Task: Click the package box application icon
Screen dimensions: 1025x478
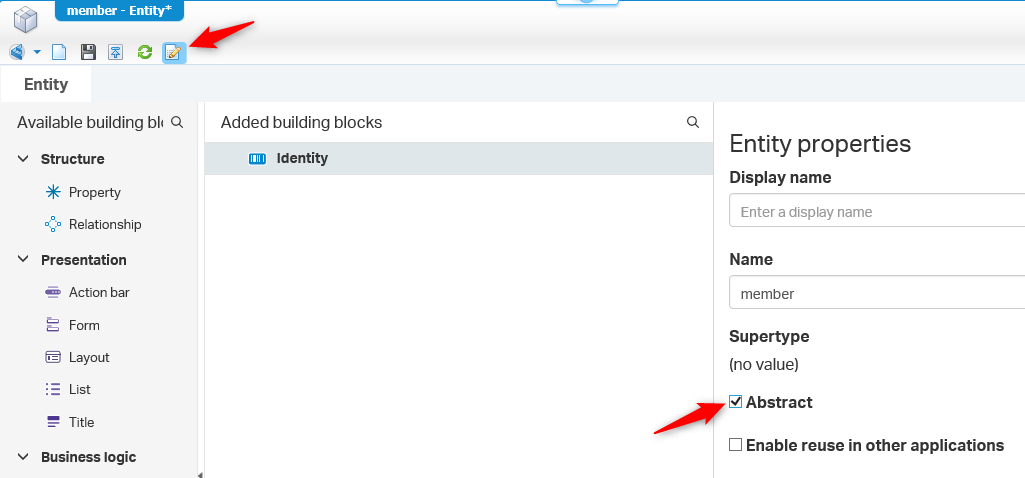Action: click(x=25, y=18)
